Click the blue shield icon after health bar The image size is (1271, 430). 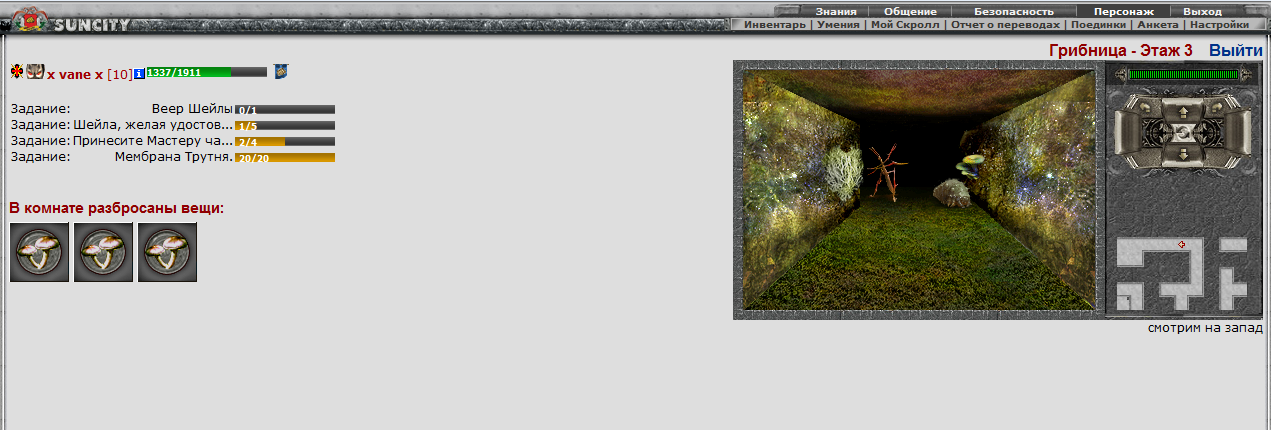tap(281, 72)
